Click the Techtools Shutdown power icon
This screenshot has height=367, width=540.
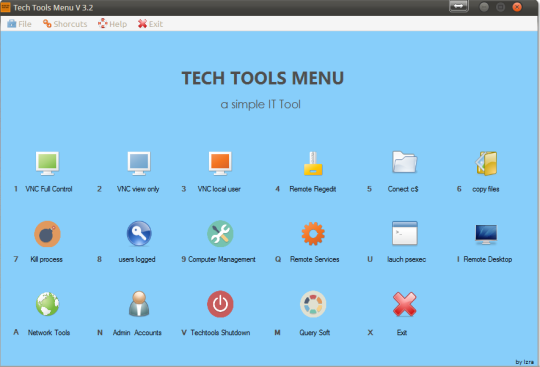tap(220, 304)
